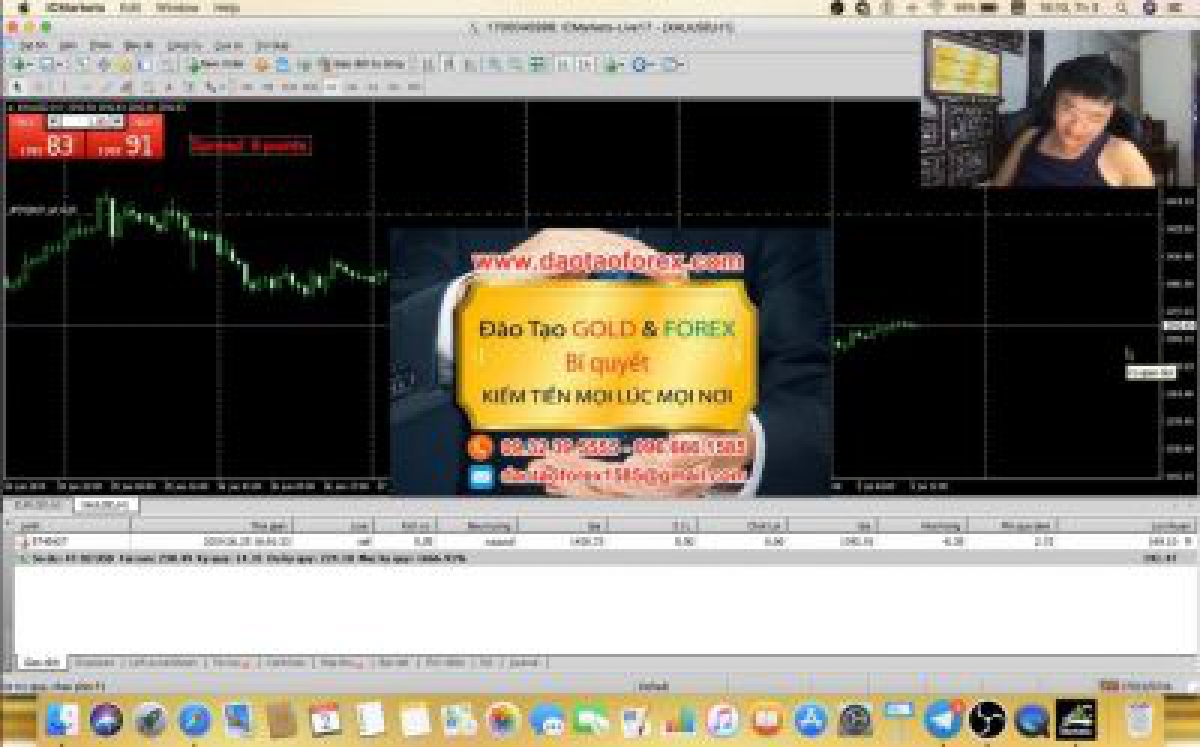This screenshot has width=1200, height=747.
Task: Open iTunes from the Dock
Action: pos(722,719)
